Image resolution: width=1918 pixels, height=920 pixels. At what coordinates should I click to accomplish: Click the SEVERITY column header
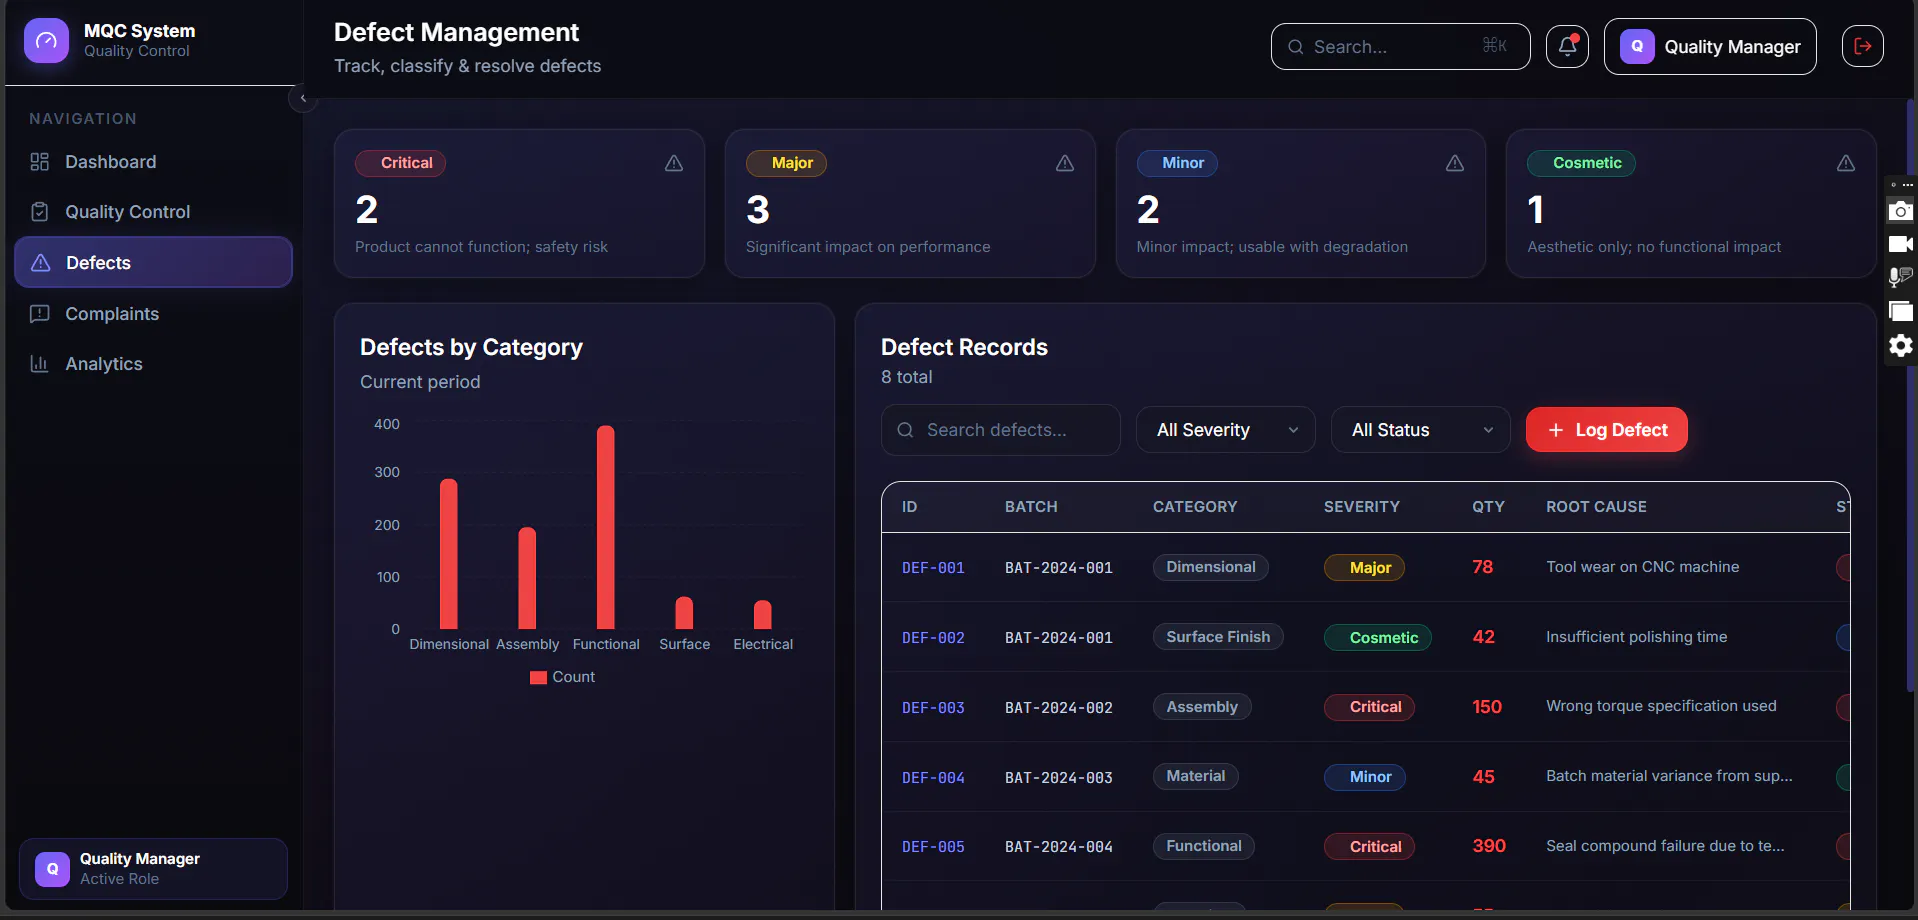[x=1361, y=507]
